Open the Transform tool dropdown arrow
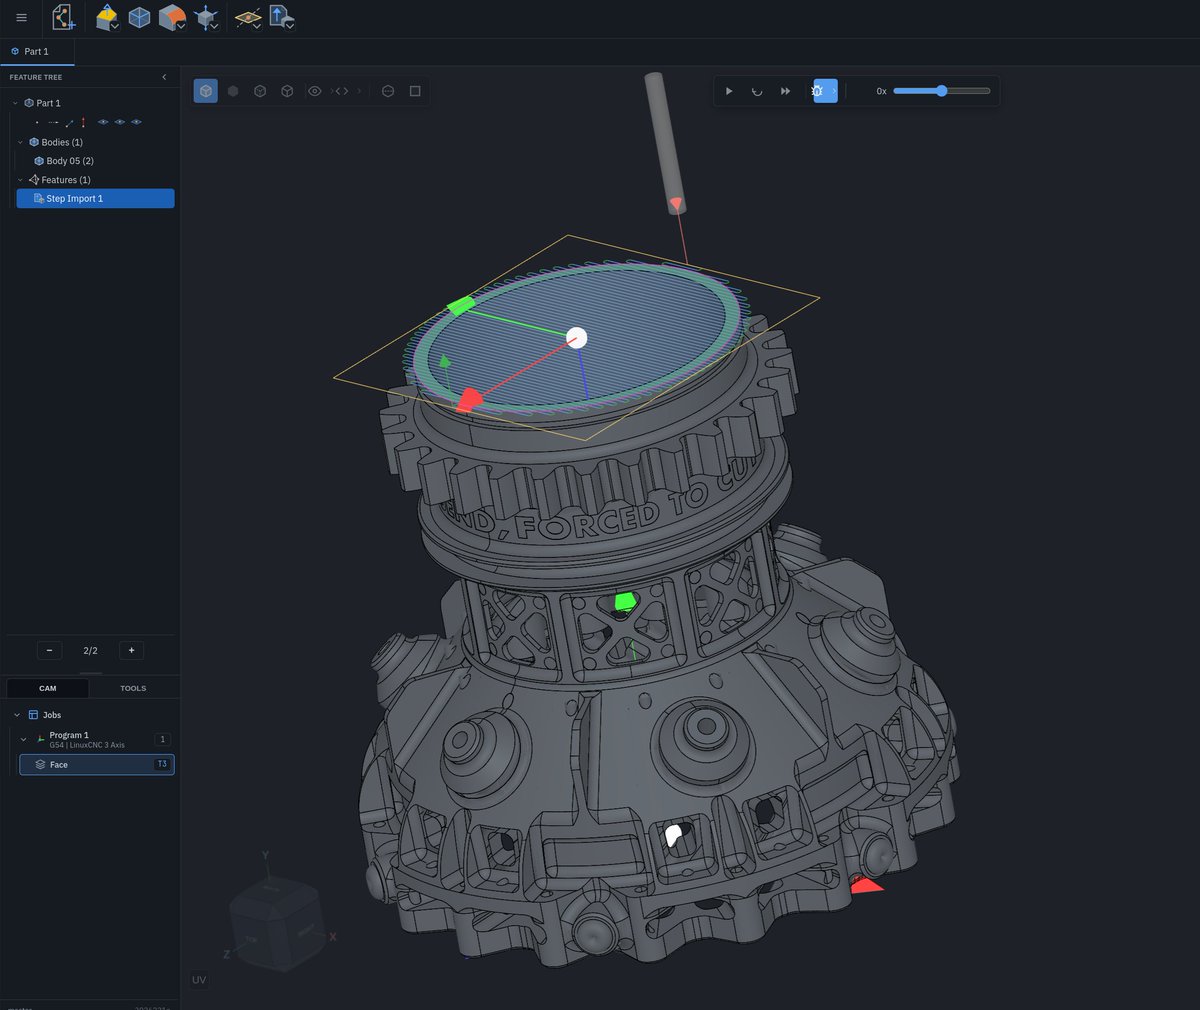 click(215, 26)
